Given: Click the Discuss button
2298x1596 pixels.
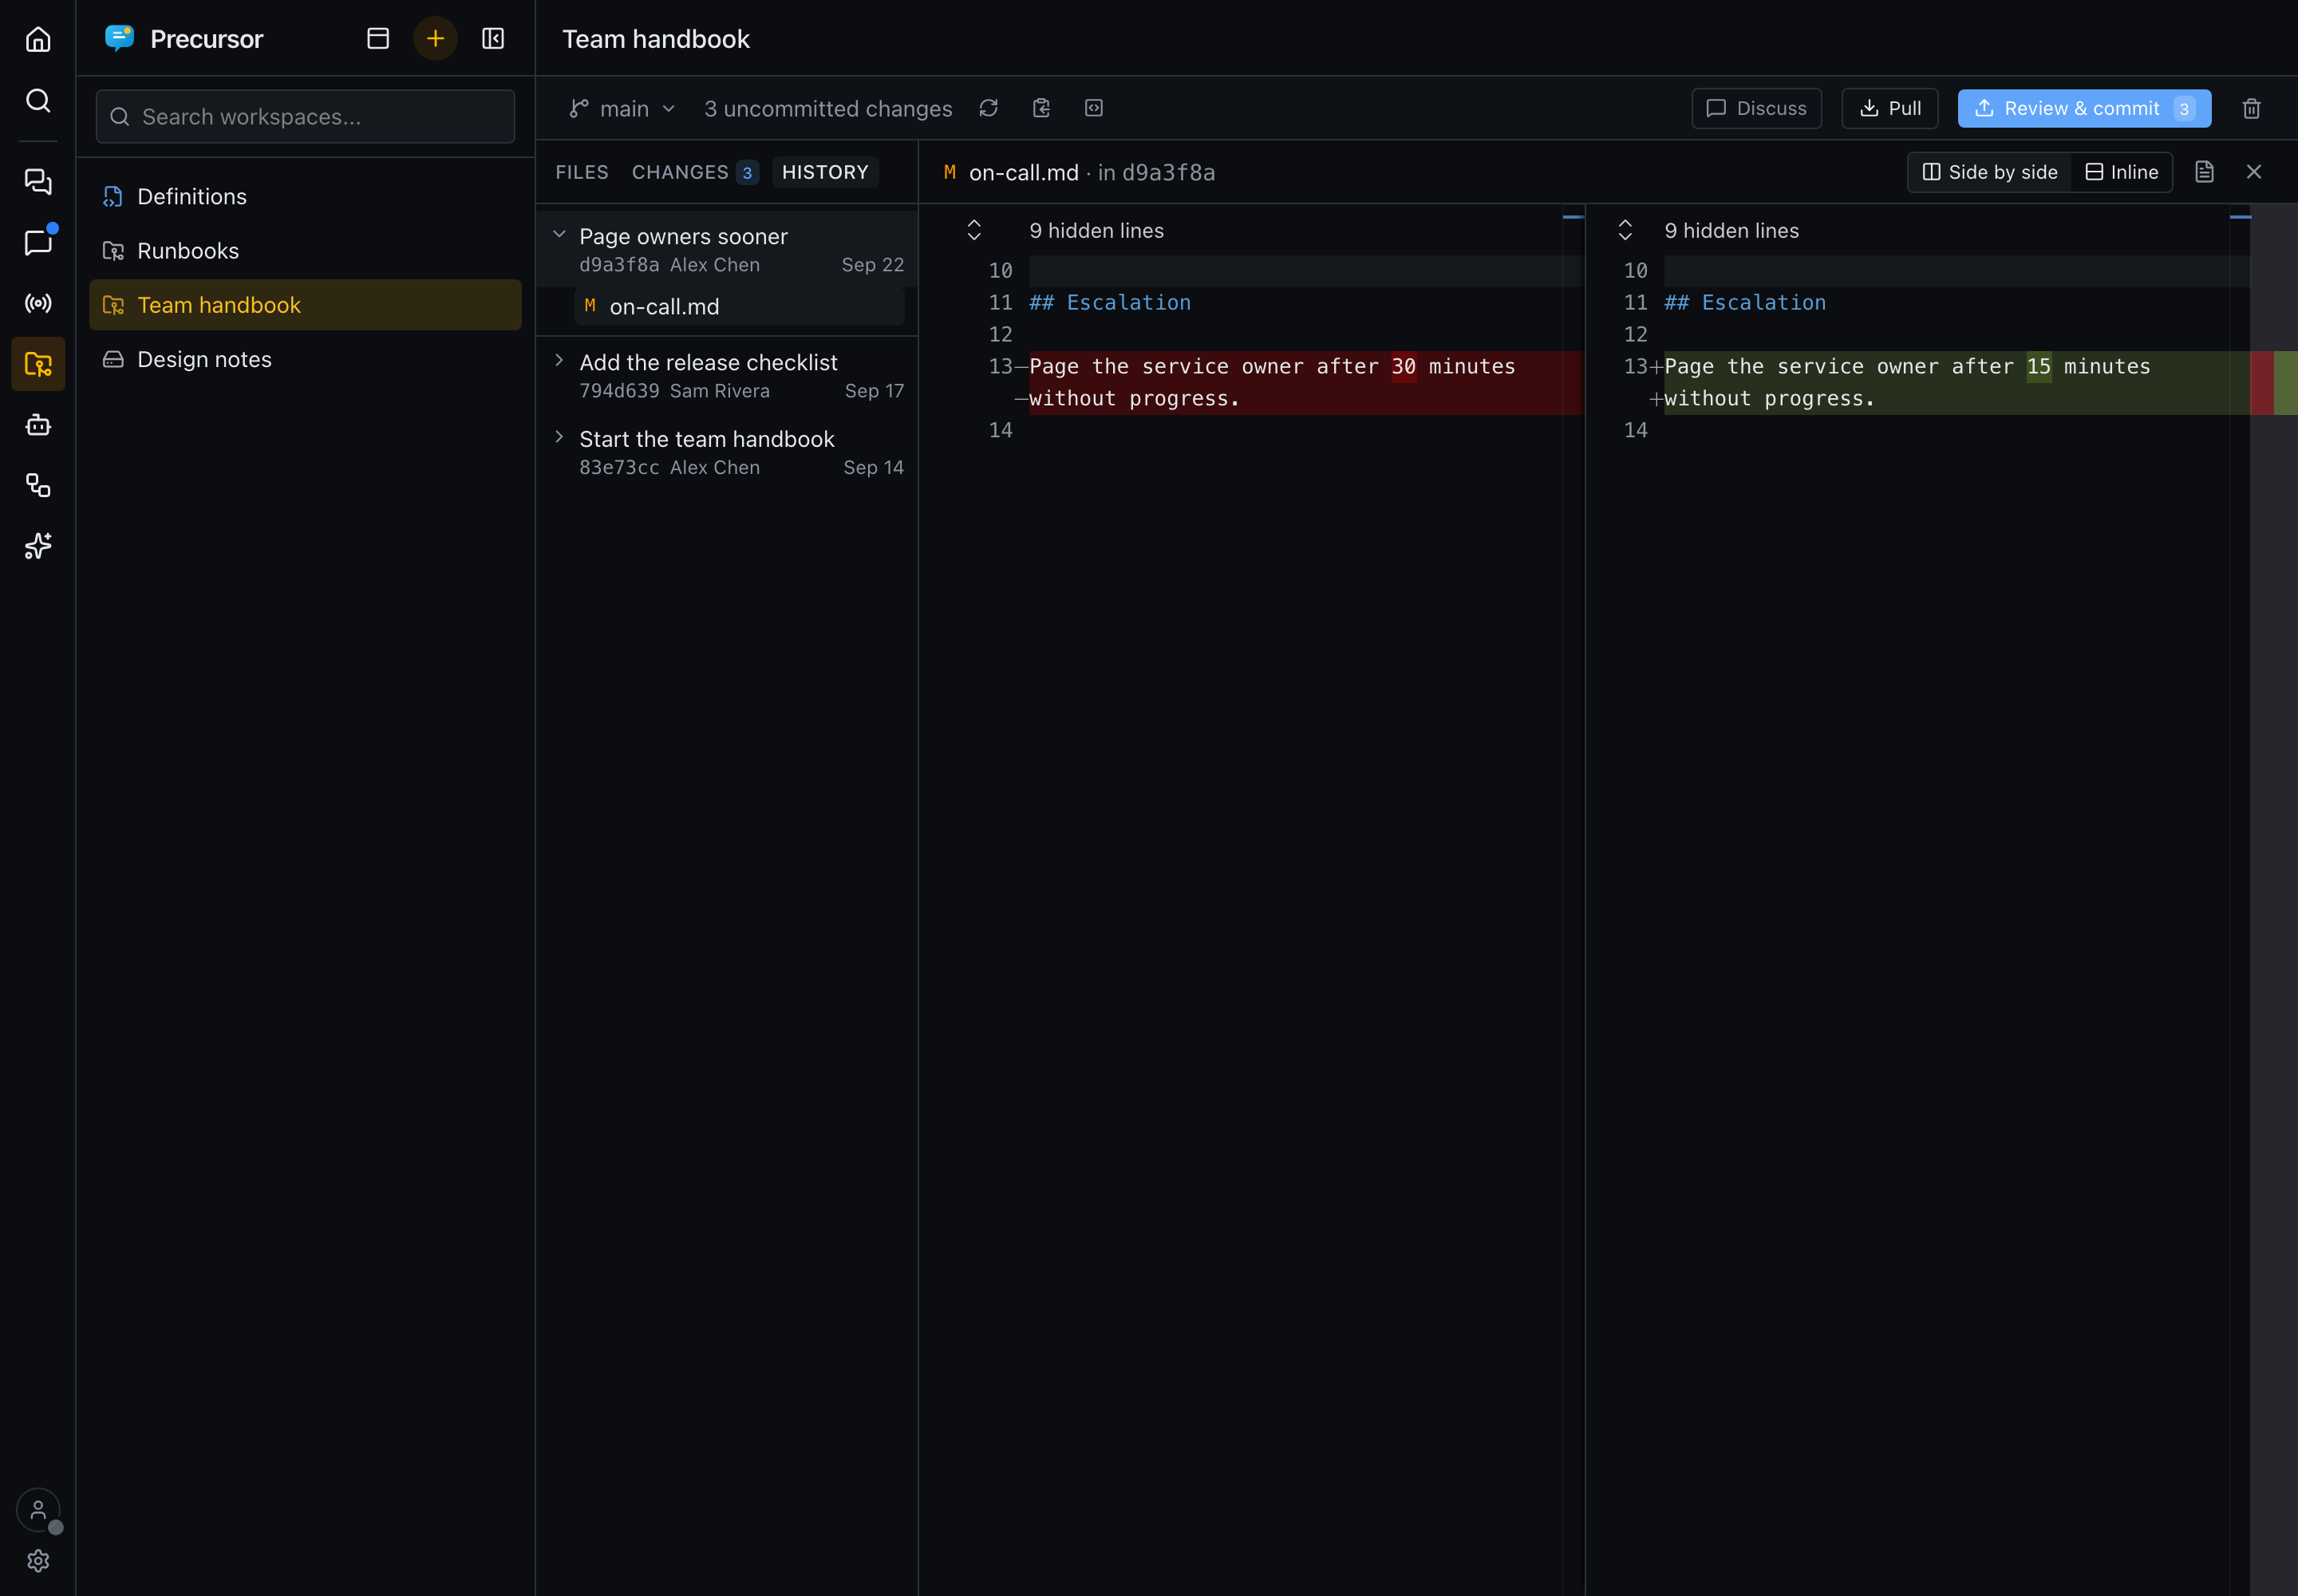Looking at the screenshot, I should pos(1756,108).
